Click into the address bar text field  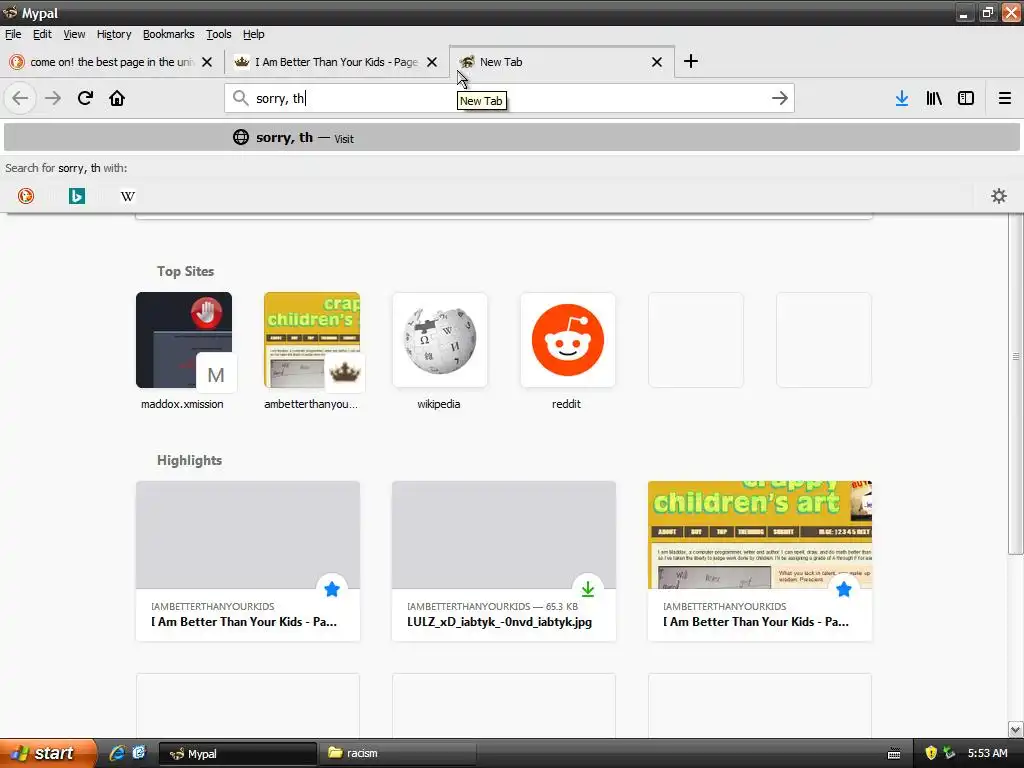pos(509,99)
